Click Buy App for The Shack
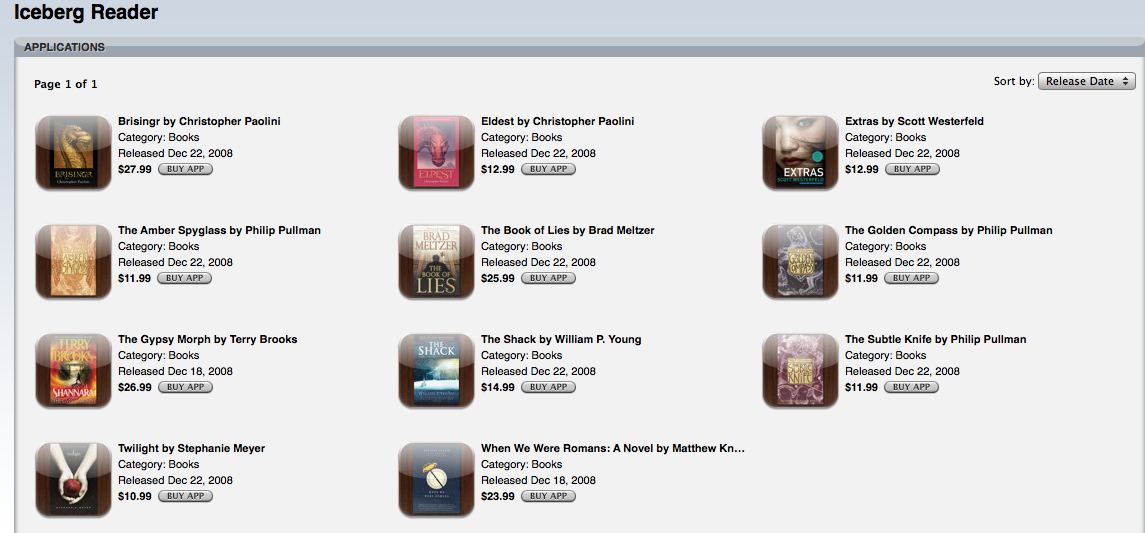 [x=548, y=387]
